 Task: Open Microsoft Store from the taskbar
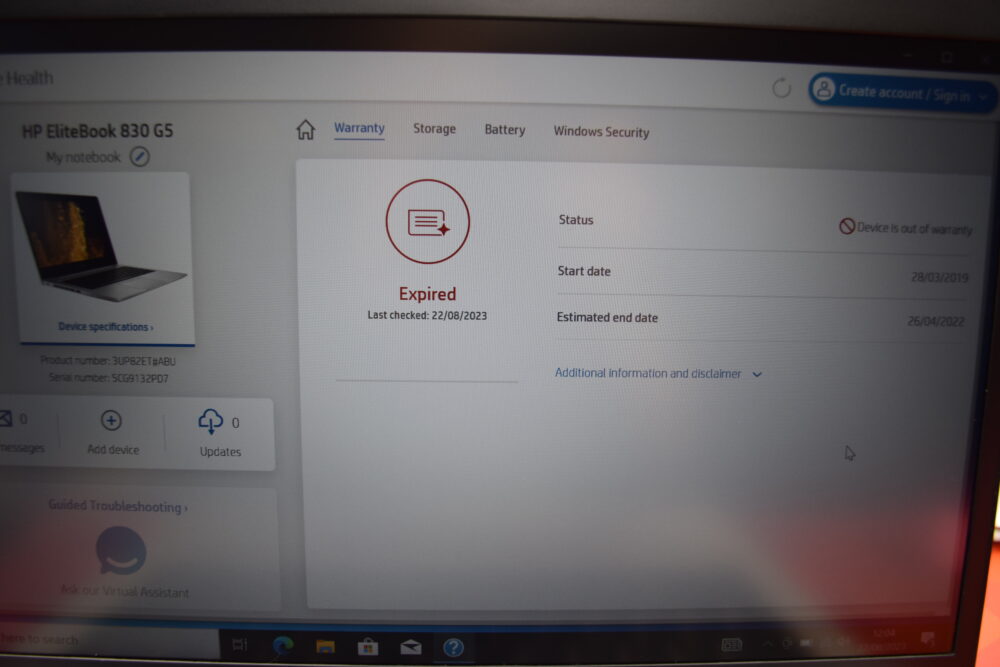[367, 647]
